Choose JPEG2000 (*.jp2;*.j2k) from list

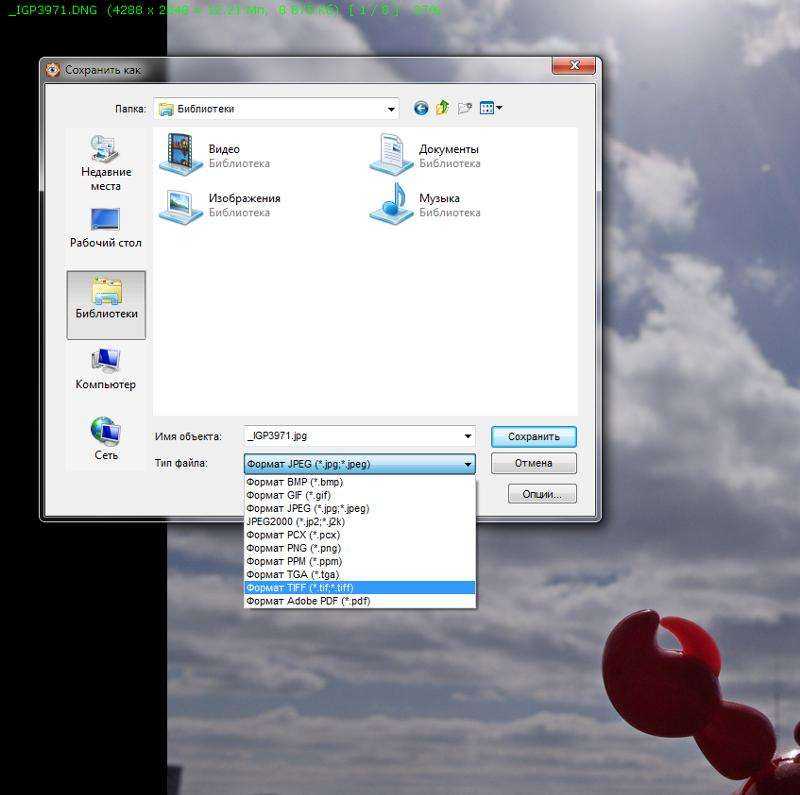(360, 522)
